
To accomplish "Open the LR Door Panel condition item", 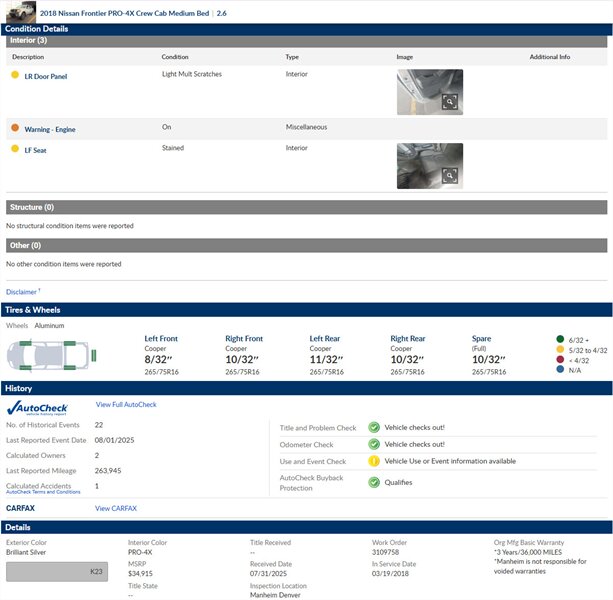I will 46,76.
